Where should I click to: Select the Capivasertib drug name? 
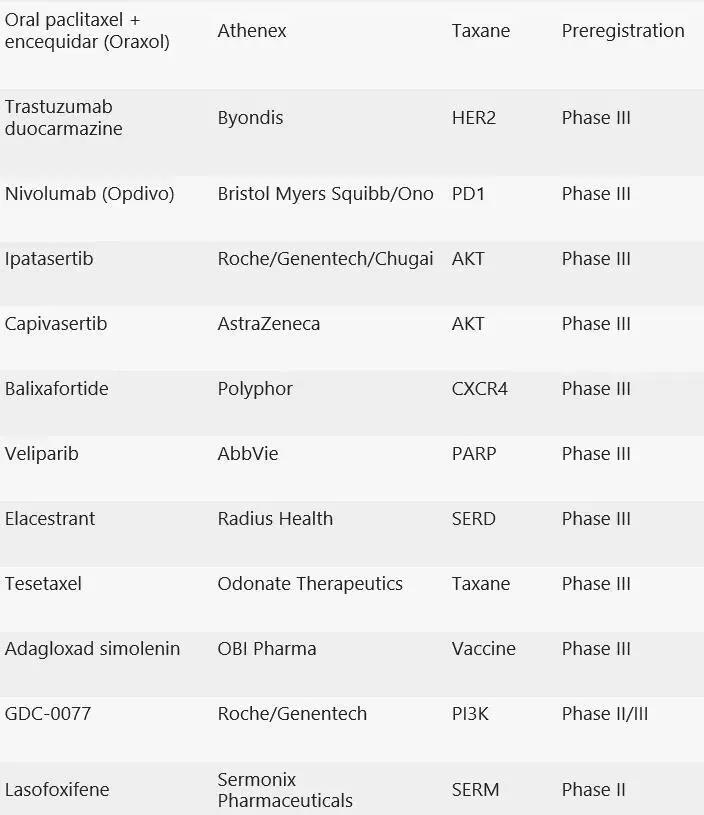[x=56, y=324]
